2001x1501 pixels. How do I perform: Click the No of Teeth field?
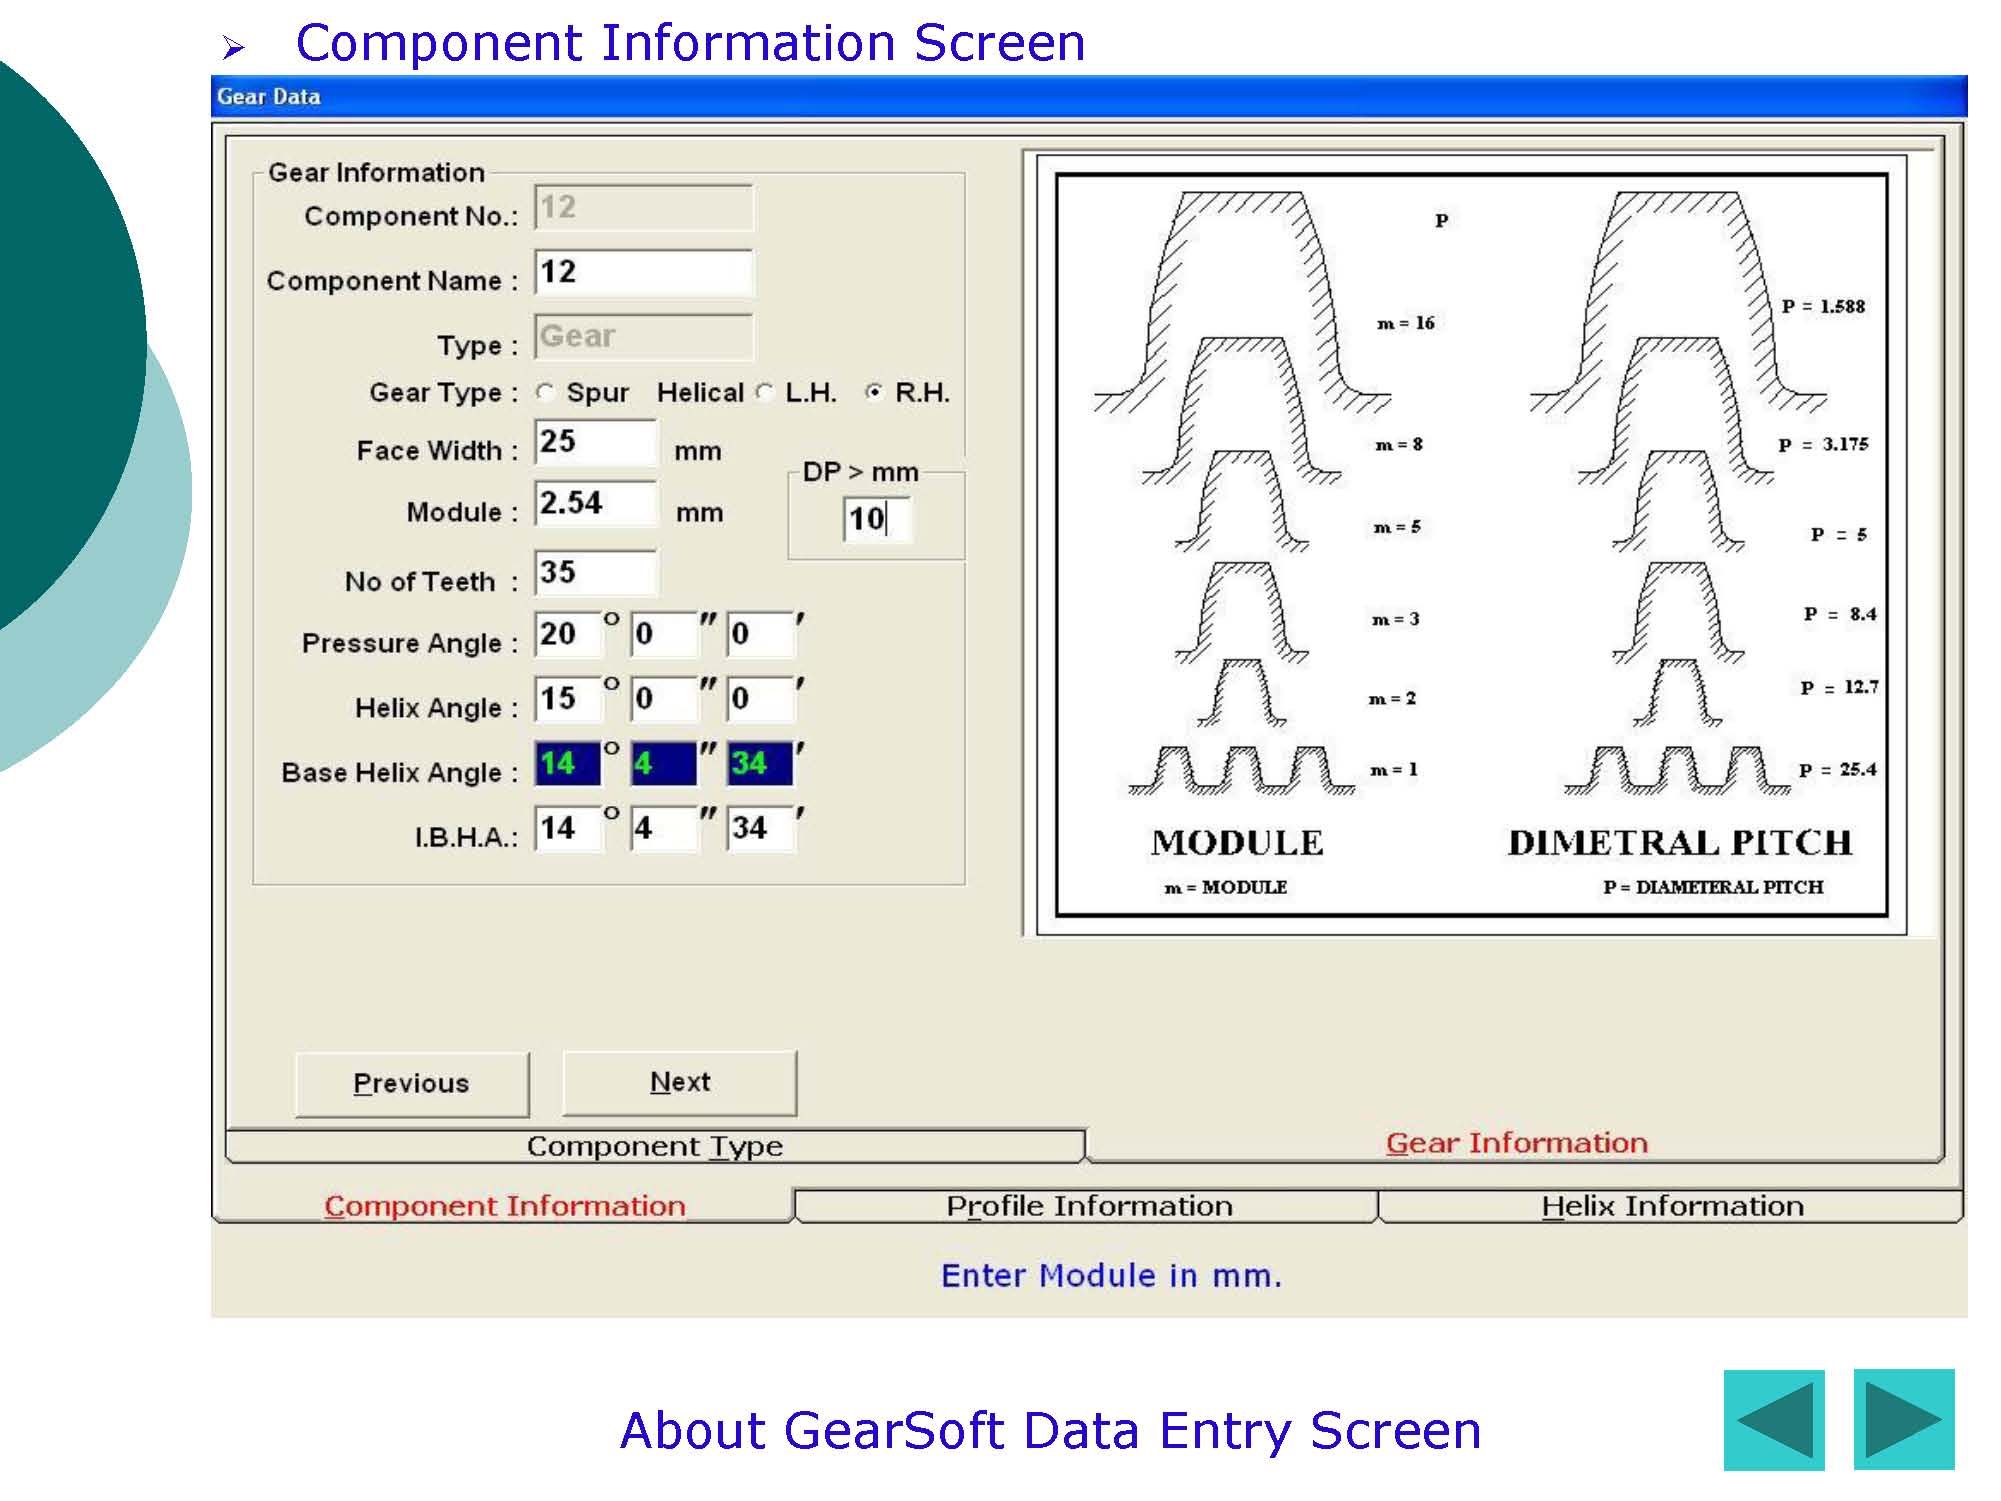(596, 573)
